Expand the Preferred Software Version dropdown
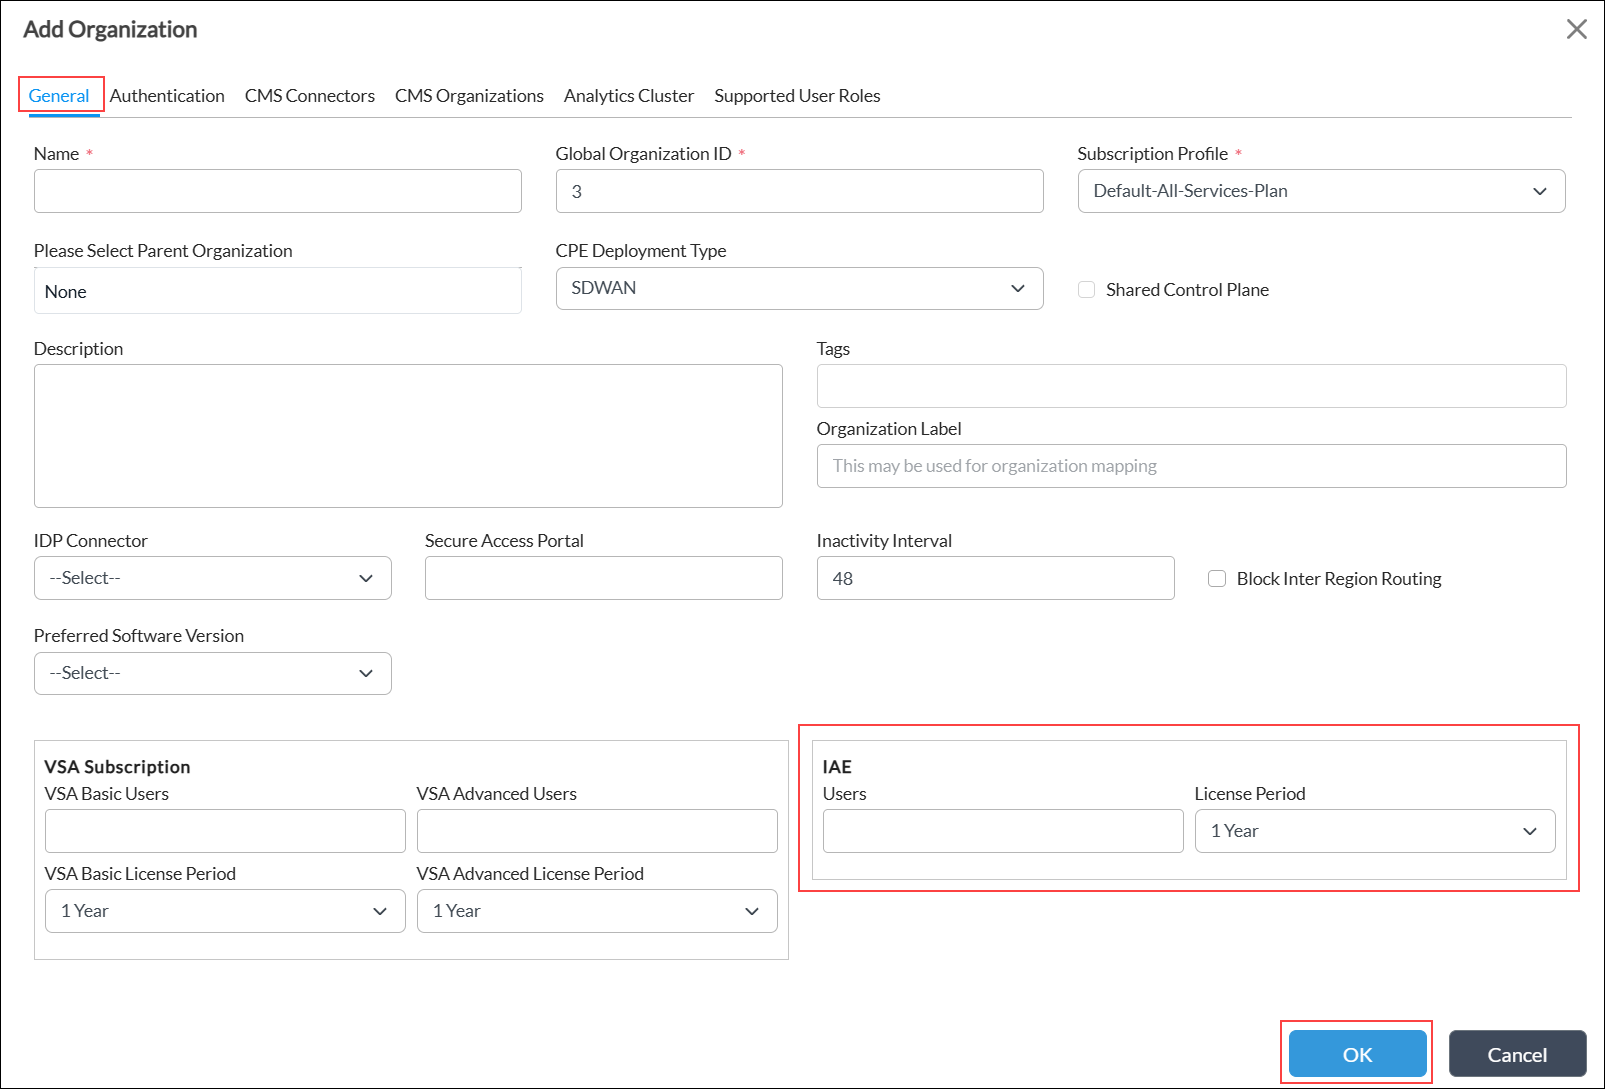The image size is (1605, 1089). click(x=212, y=674)
